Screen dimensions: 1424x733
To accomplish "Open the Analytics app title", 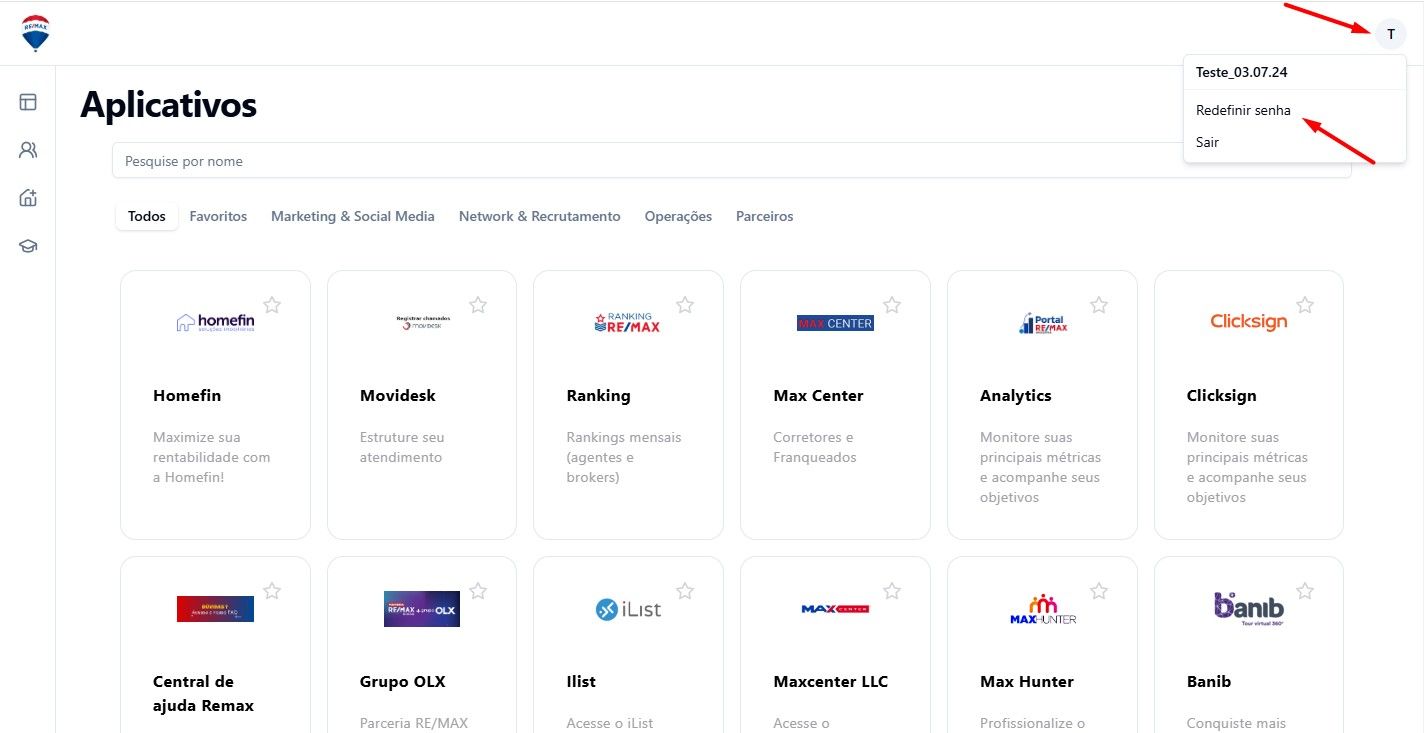I will (x=1016, y=395).
